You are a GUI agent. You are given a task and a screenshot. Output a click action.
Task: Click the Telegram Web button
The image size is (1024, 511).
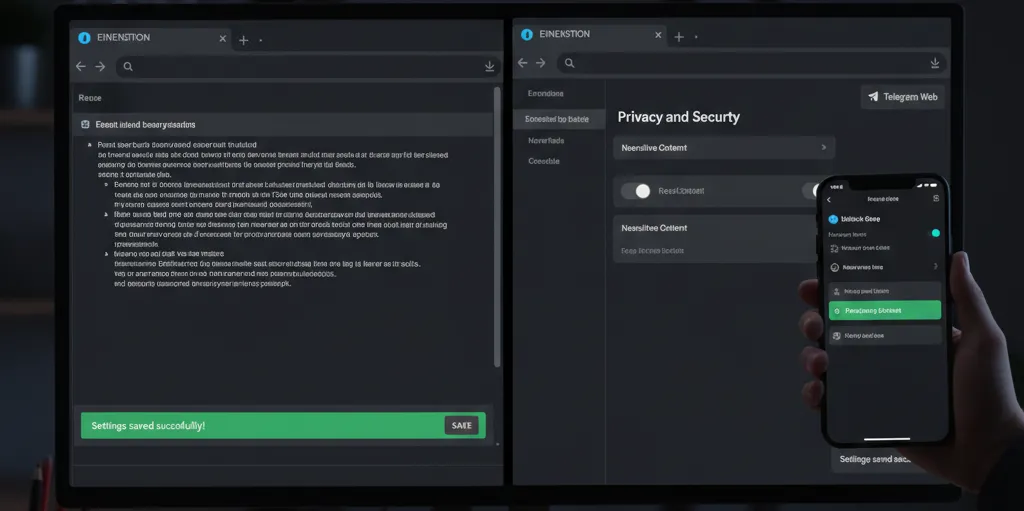903,97
